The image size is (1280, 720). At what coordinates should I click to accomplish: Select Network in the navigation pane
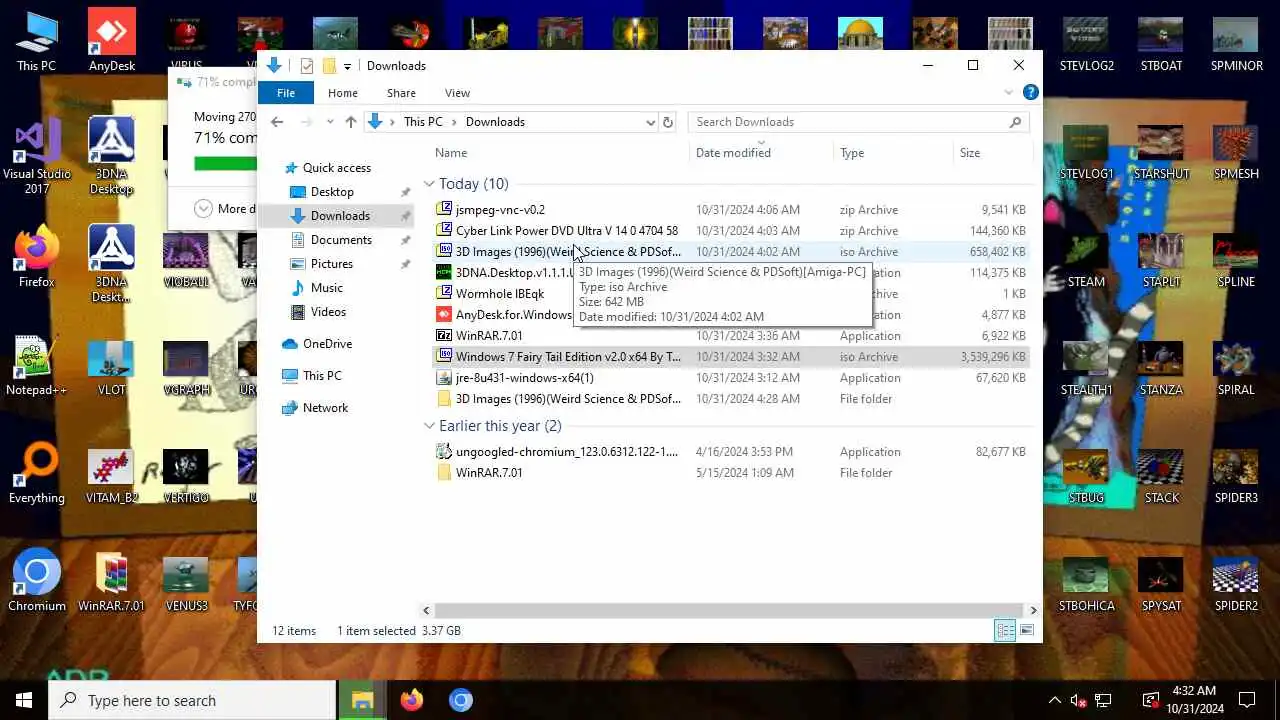click(325, 408)
